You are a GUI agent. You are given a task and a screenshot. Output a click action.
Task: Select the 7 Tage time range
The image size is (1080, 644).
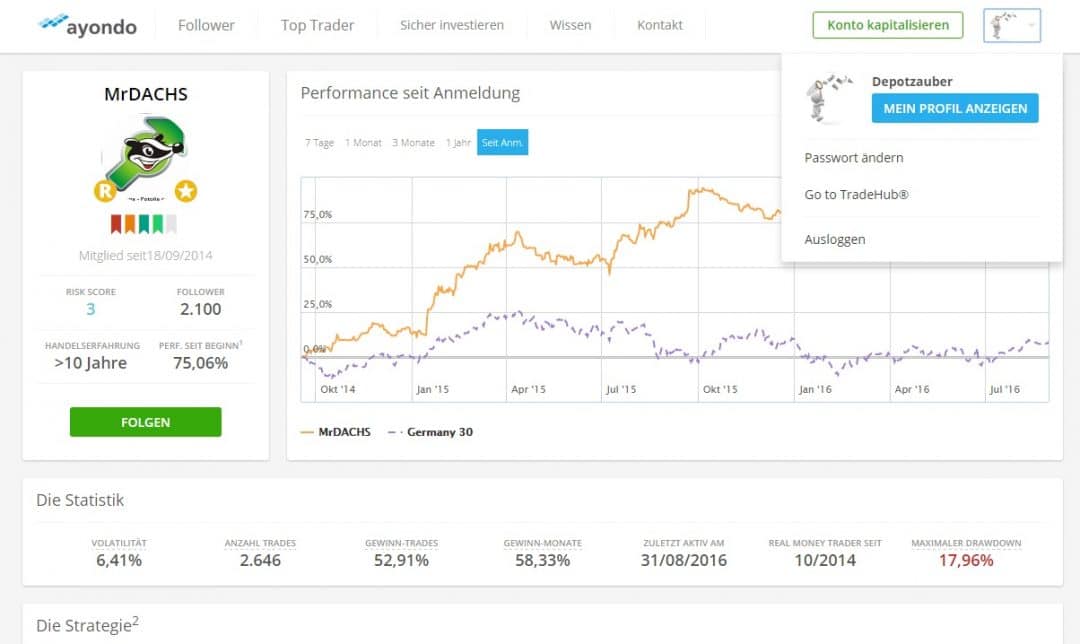coord(319,143)
